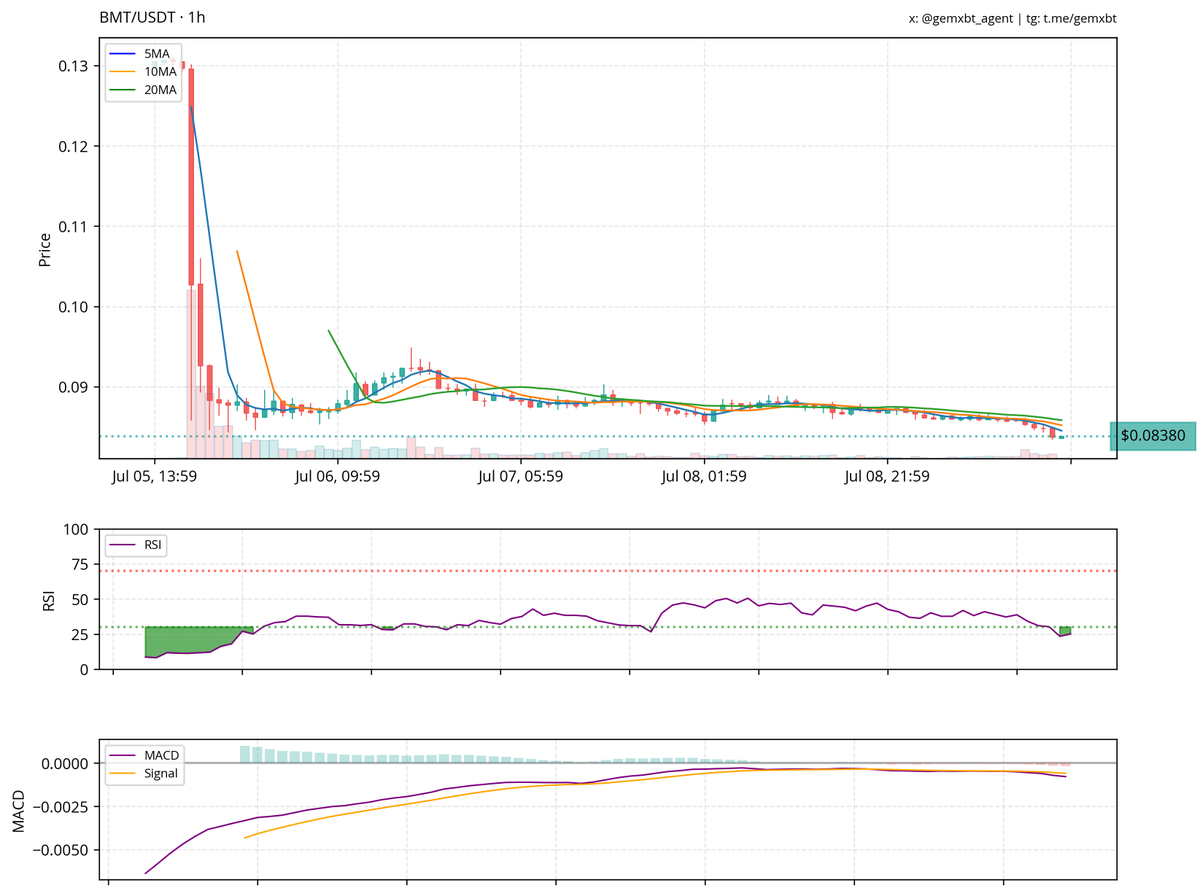Click the Jul 06, 09:59 date label
The width and height of the screenshot is (1200, 896).
coord(337,477)
